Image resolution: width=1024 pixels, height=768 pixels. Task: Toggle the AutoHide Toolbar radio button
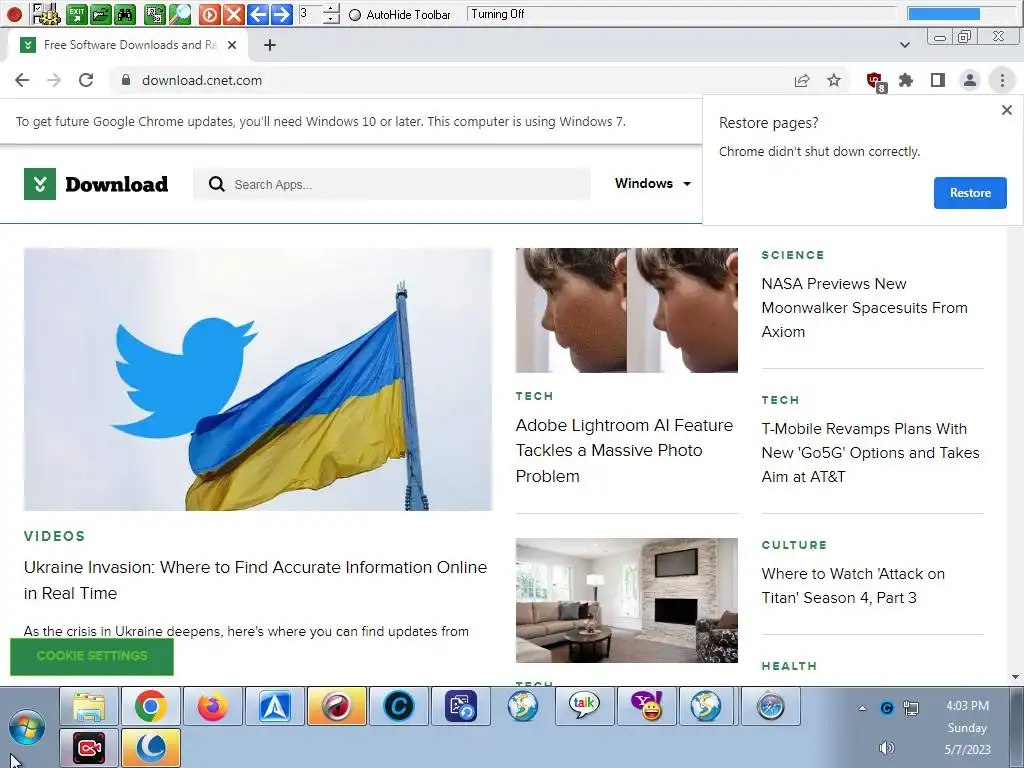click(x=355, y=15)
